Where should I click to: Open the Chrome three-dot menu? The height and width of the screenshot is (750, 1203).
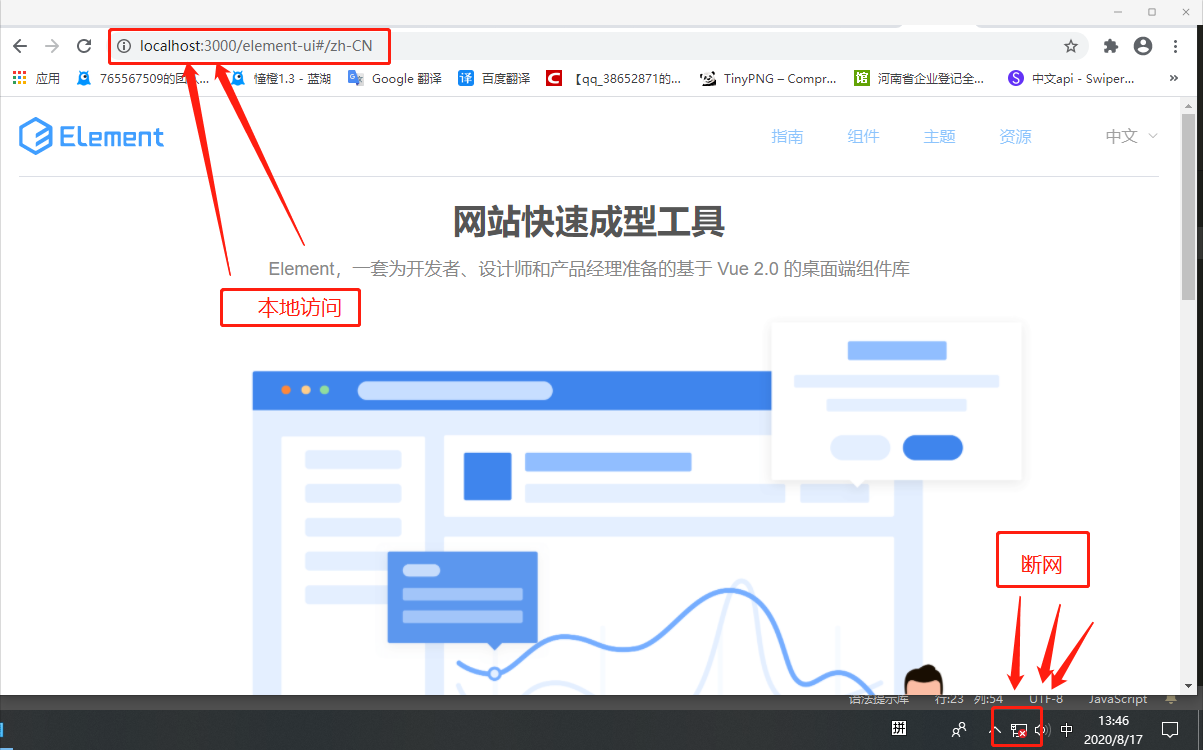1175,46
